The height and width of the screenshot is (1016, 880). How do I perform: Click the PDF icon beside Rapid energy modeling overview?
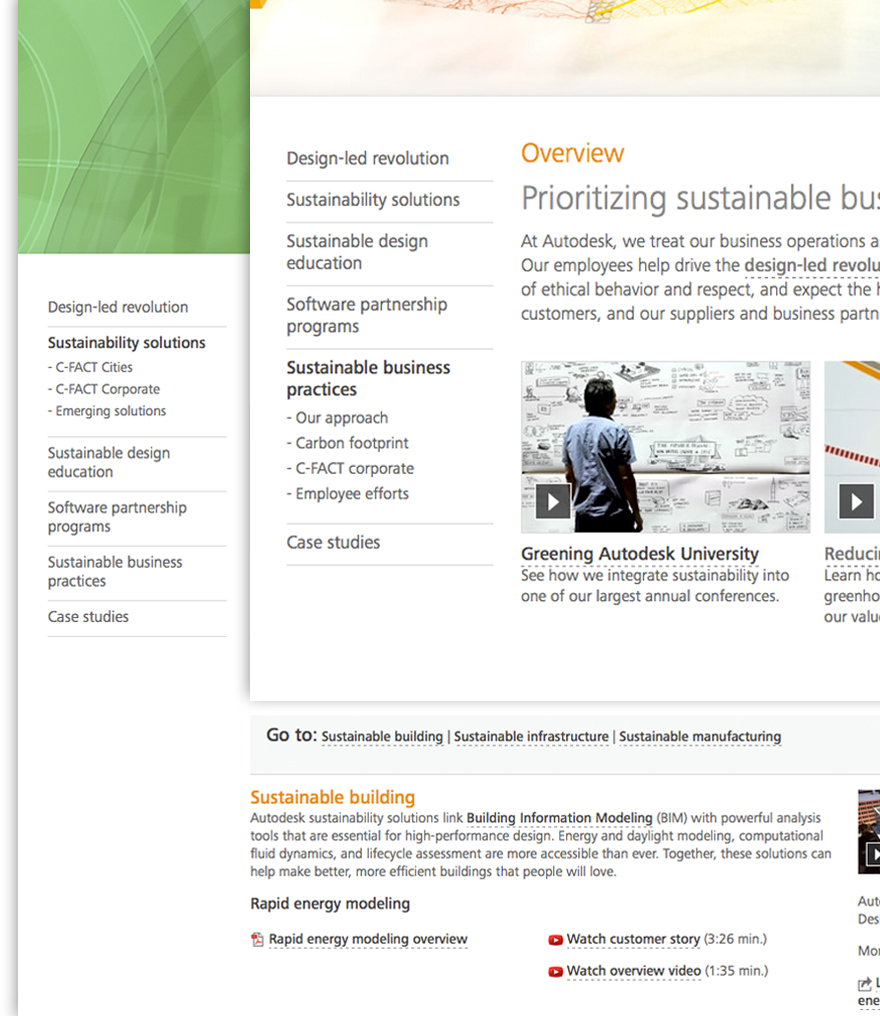257,940
